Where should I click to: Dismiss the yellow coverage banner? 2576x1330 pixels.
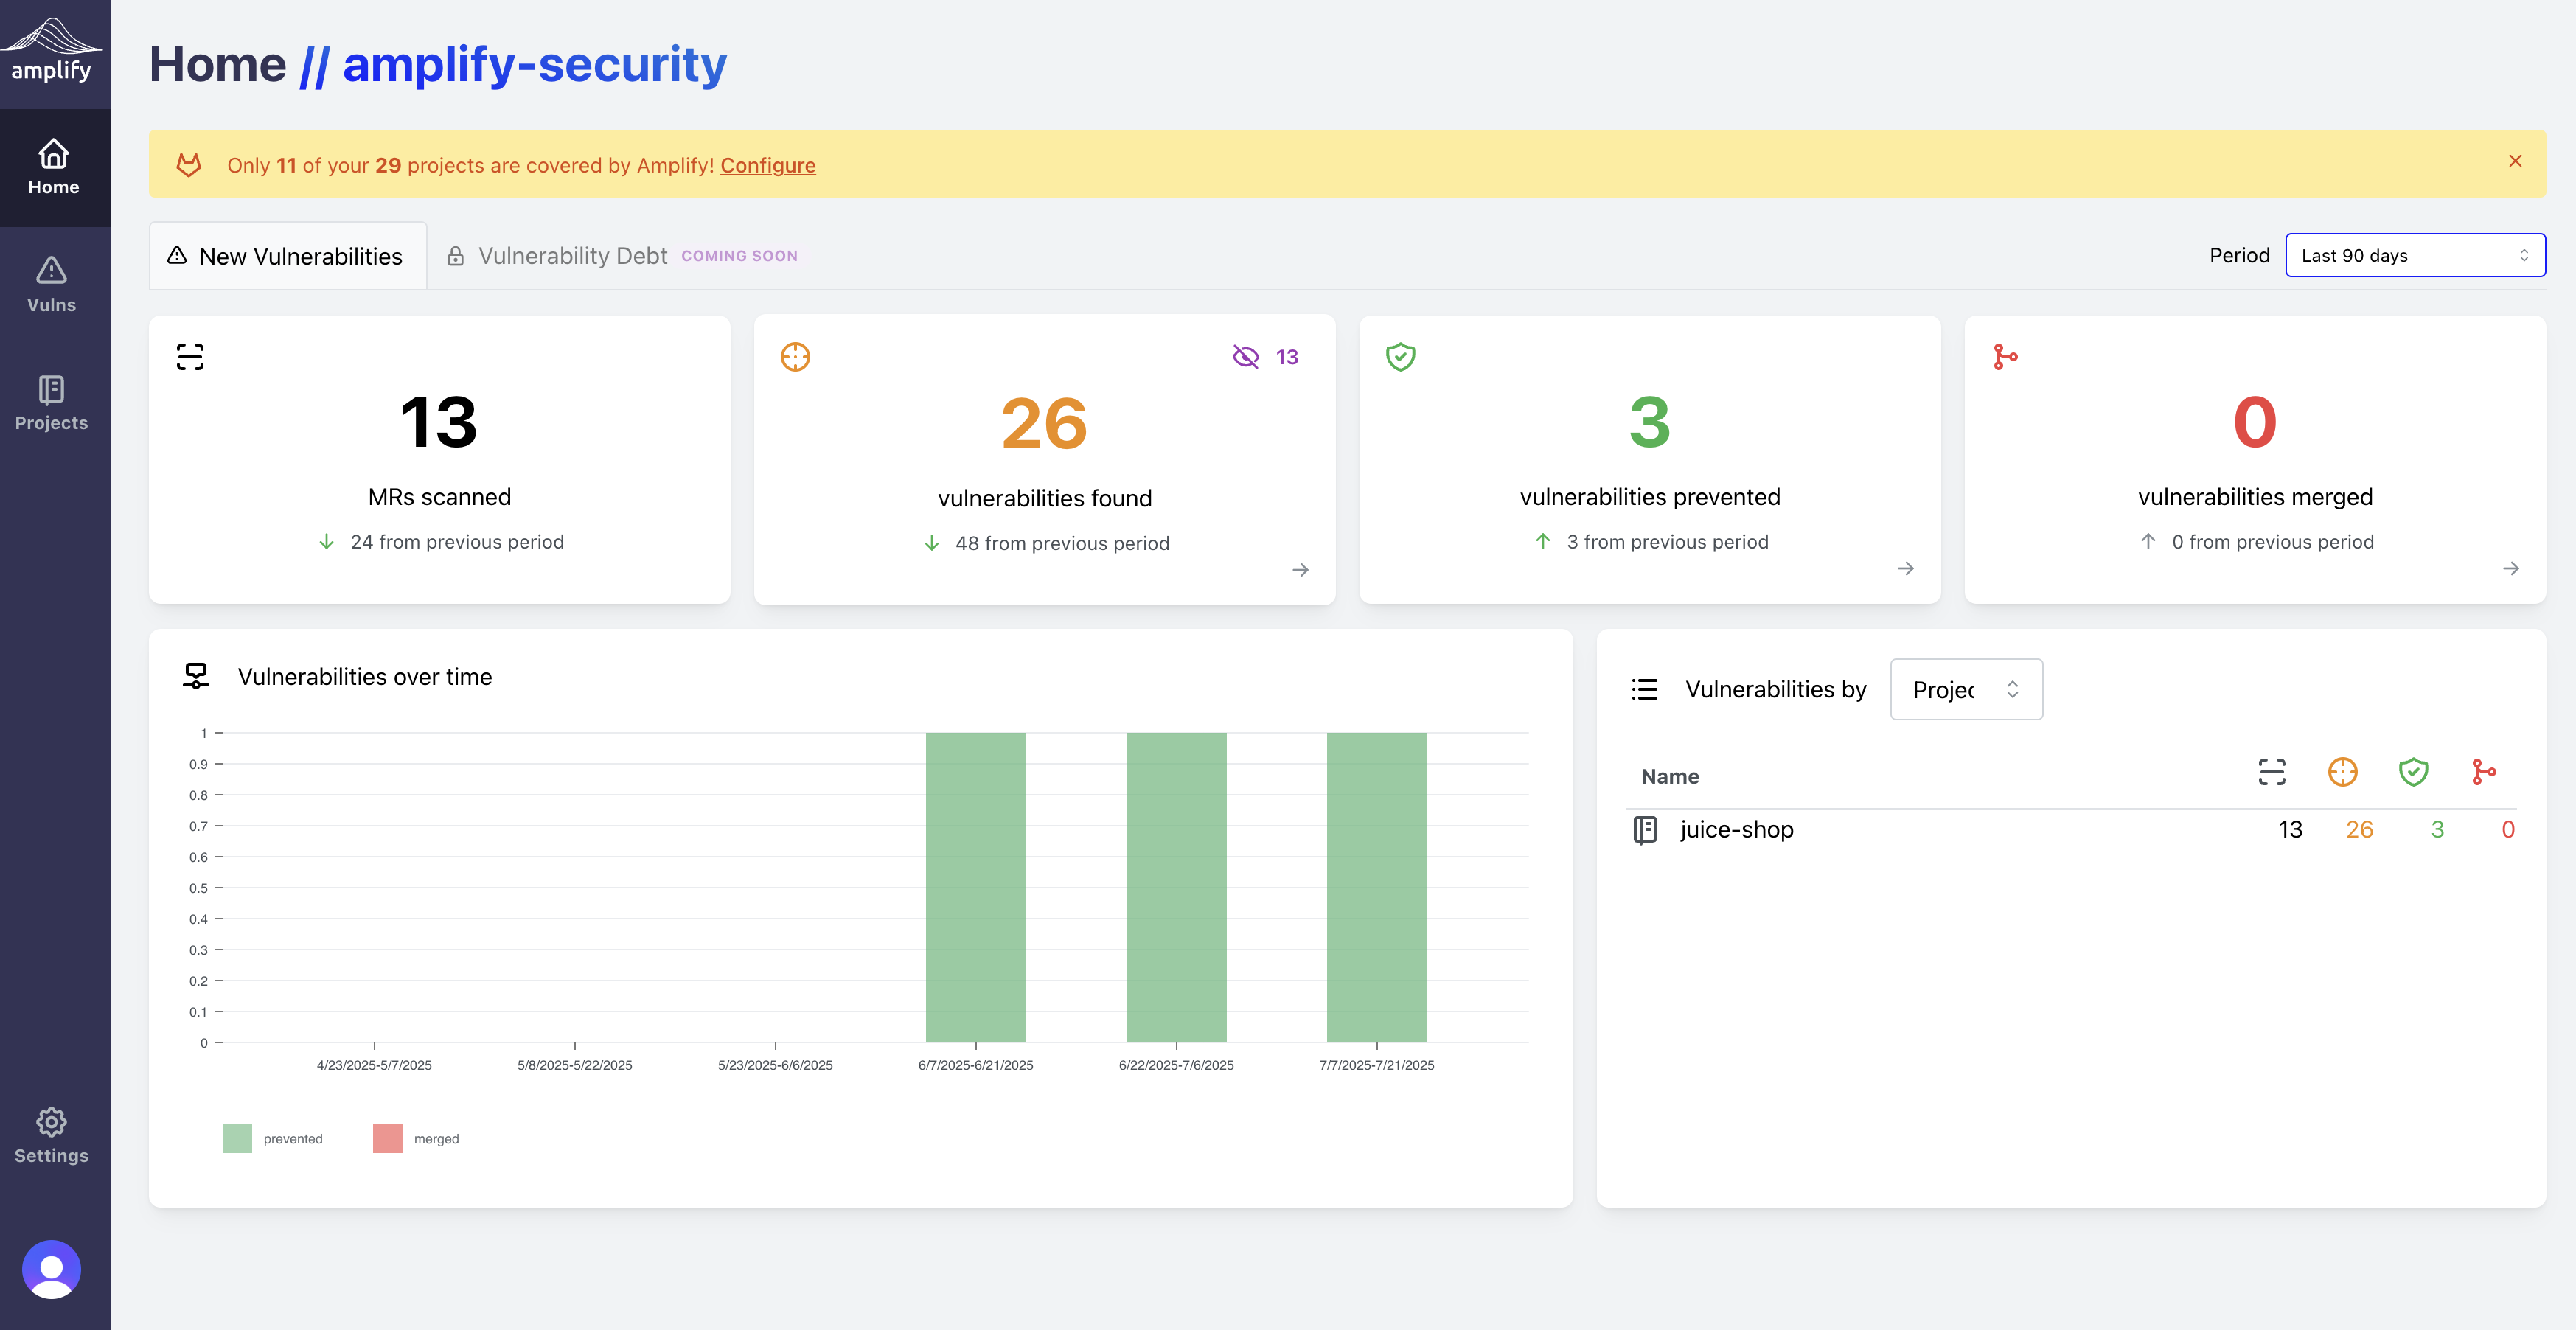(x=2515, y=161)
